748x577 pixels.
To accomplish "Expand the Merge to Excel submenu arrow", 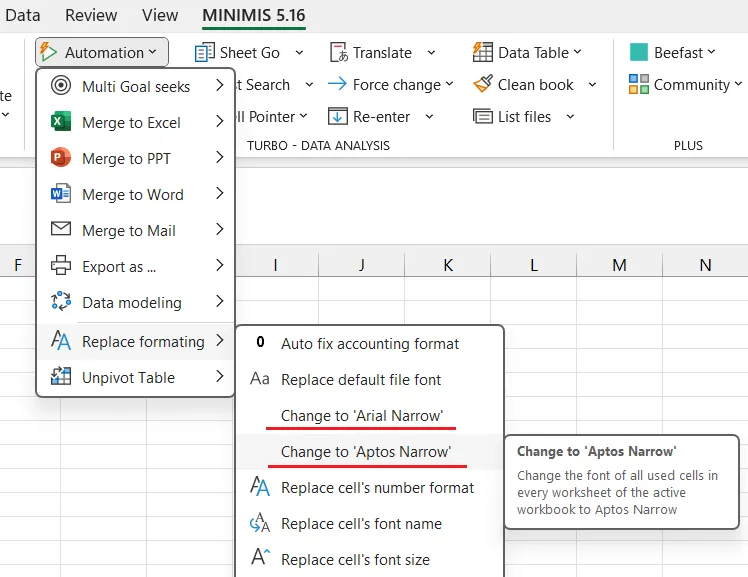I will tap(219, 121).
